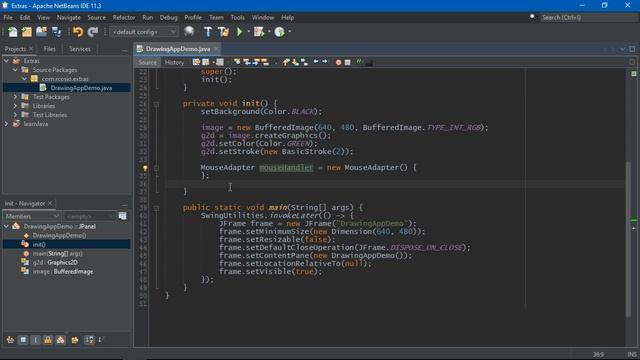
Task: Expand the Test Libraries node
Action: pyautogui.click(x=15, y=115)
